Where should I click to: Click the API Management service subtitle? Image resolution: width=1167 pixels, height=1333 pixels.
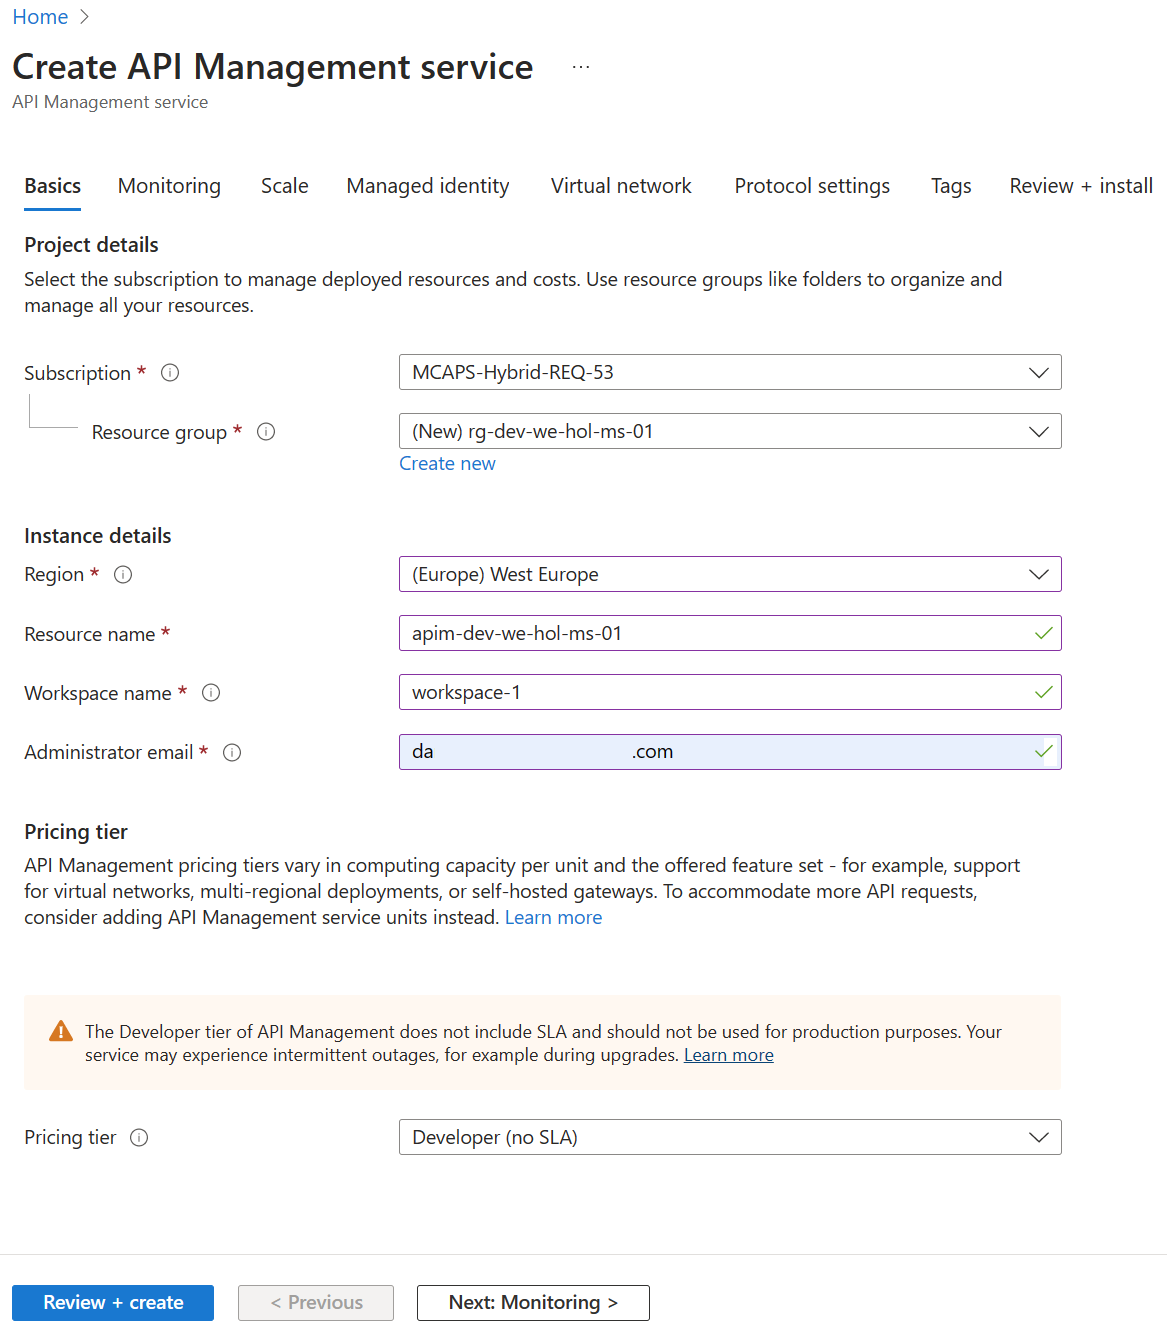tap(110, 102)
